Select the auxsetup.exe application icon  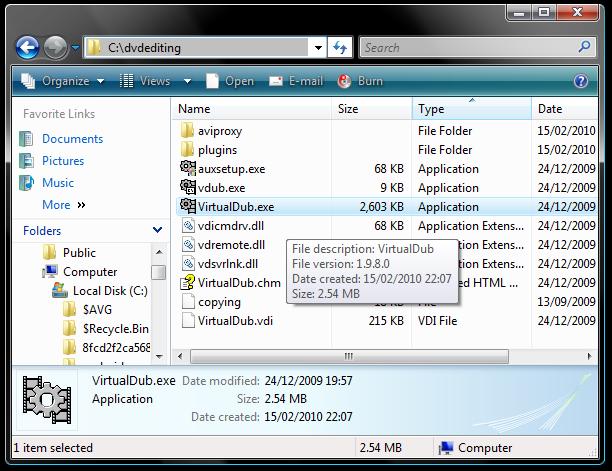pyautogui.click(x=188, y=168)
